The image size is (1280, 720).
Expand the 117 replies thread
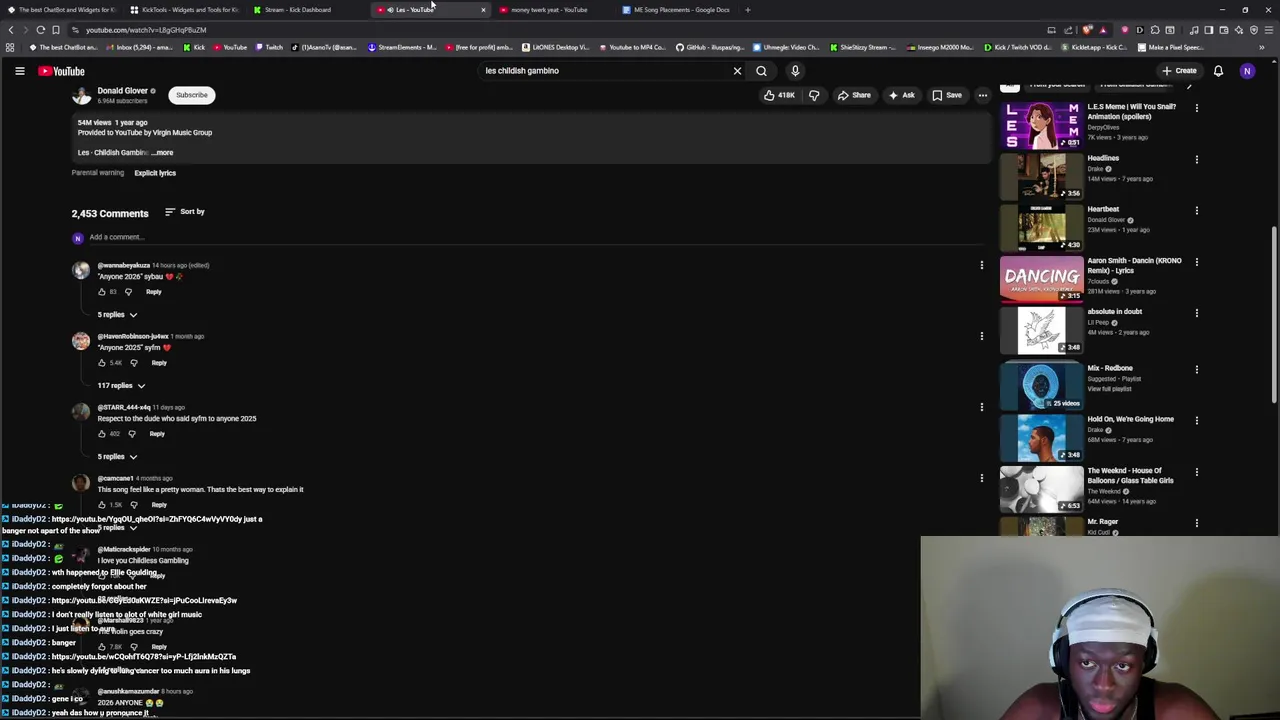[121, 386]
